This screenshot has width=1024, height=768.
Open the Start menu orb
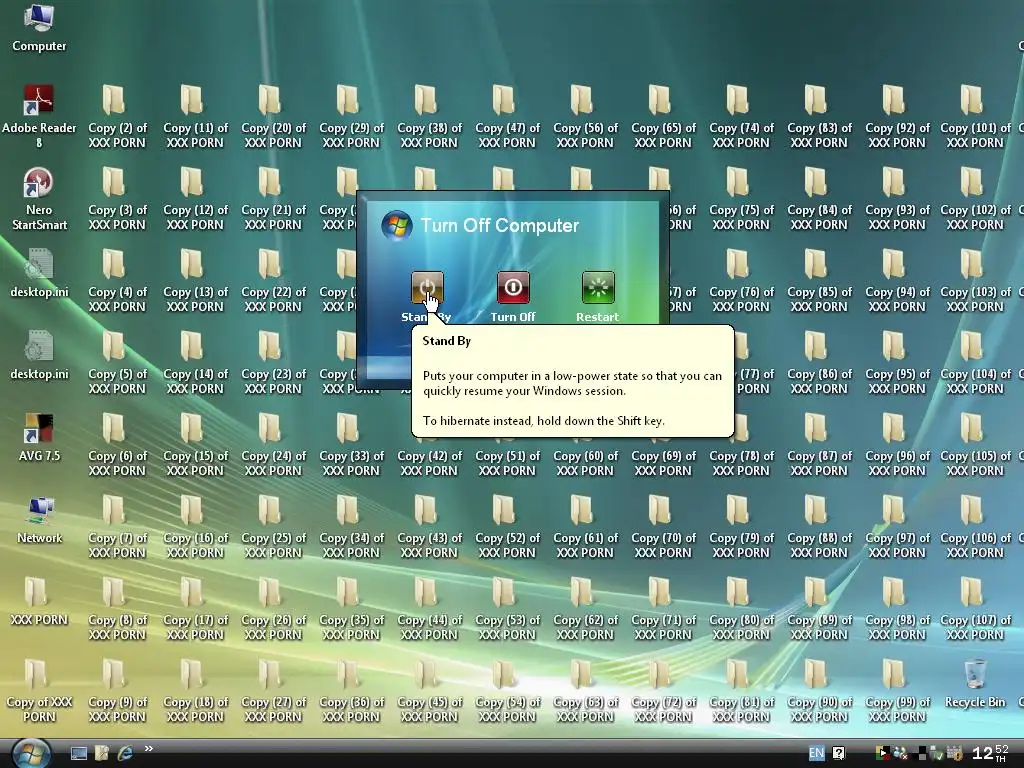tap(31, 753)
